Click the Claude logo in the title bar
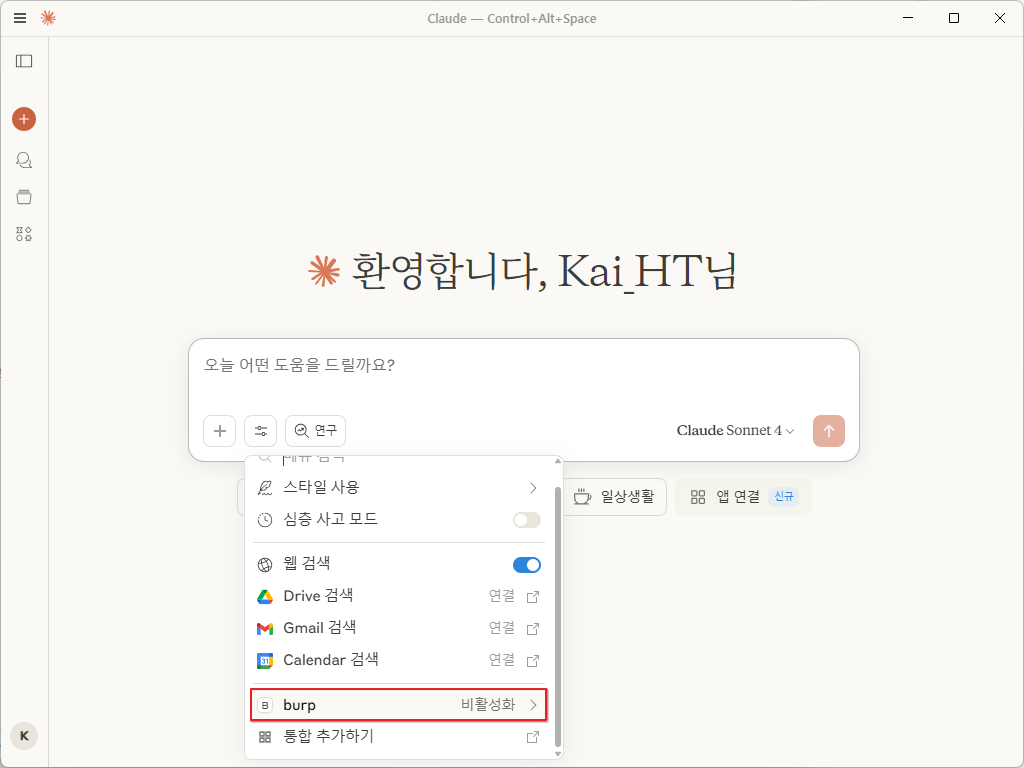Viewport: 1024px width, 768px height. tap(48, 18)
